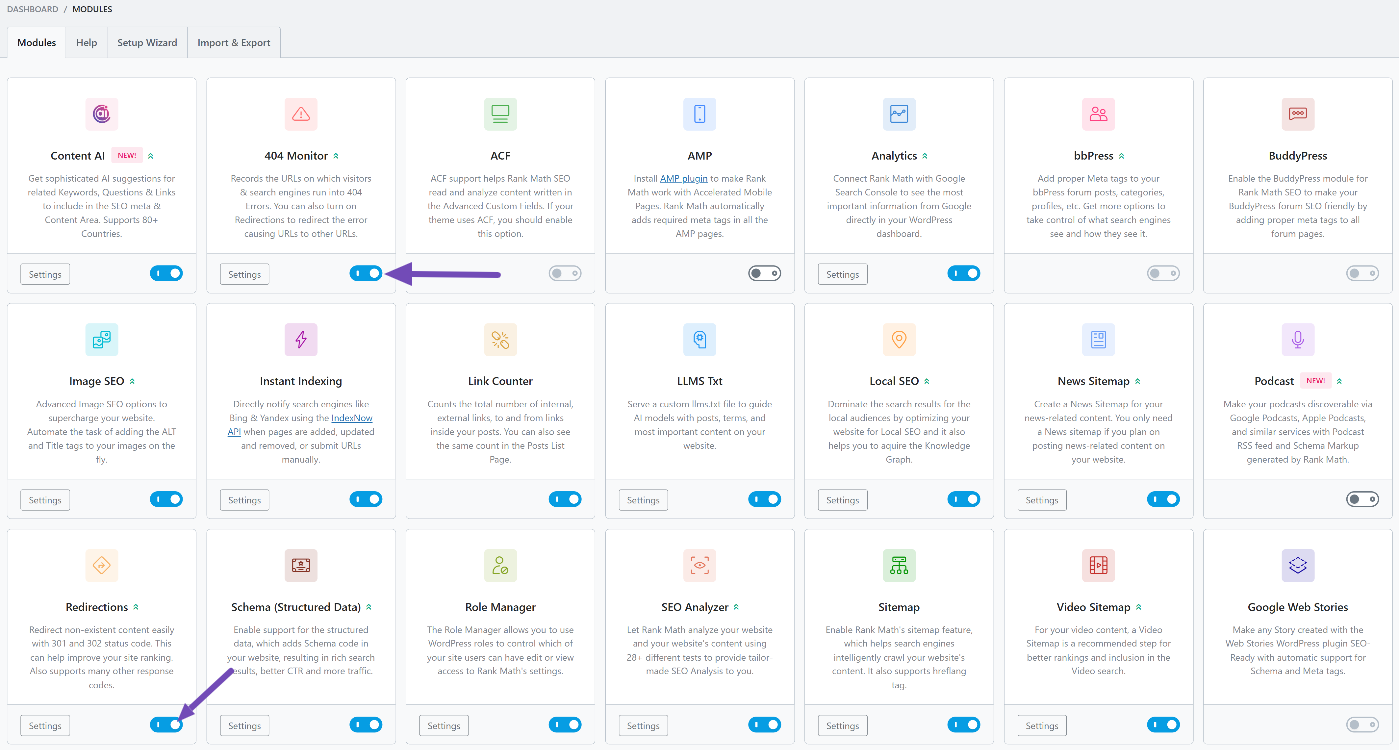Viewport: 1399px width, 750px height.
Task: Open Settings for the Schema module
Action: (244, 726)
